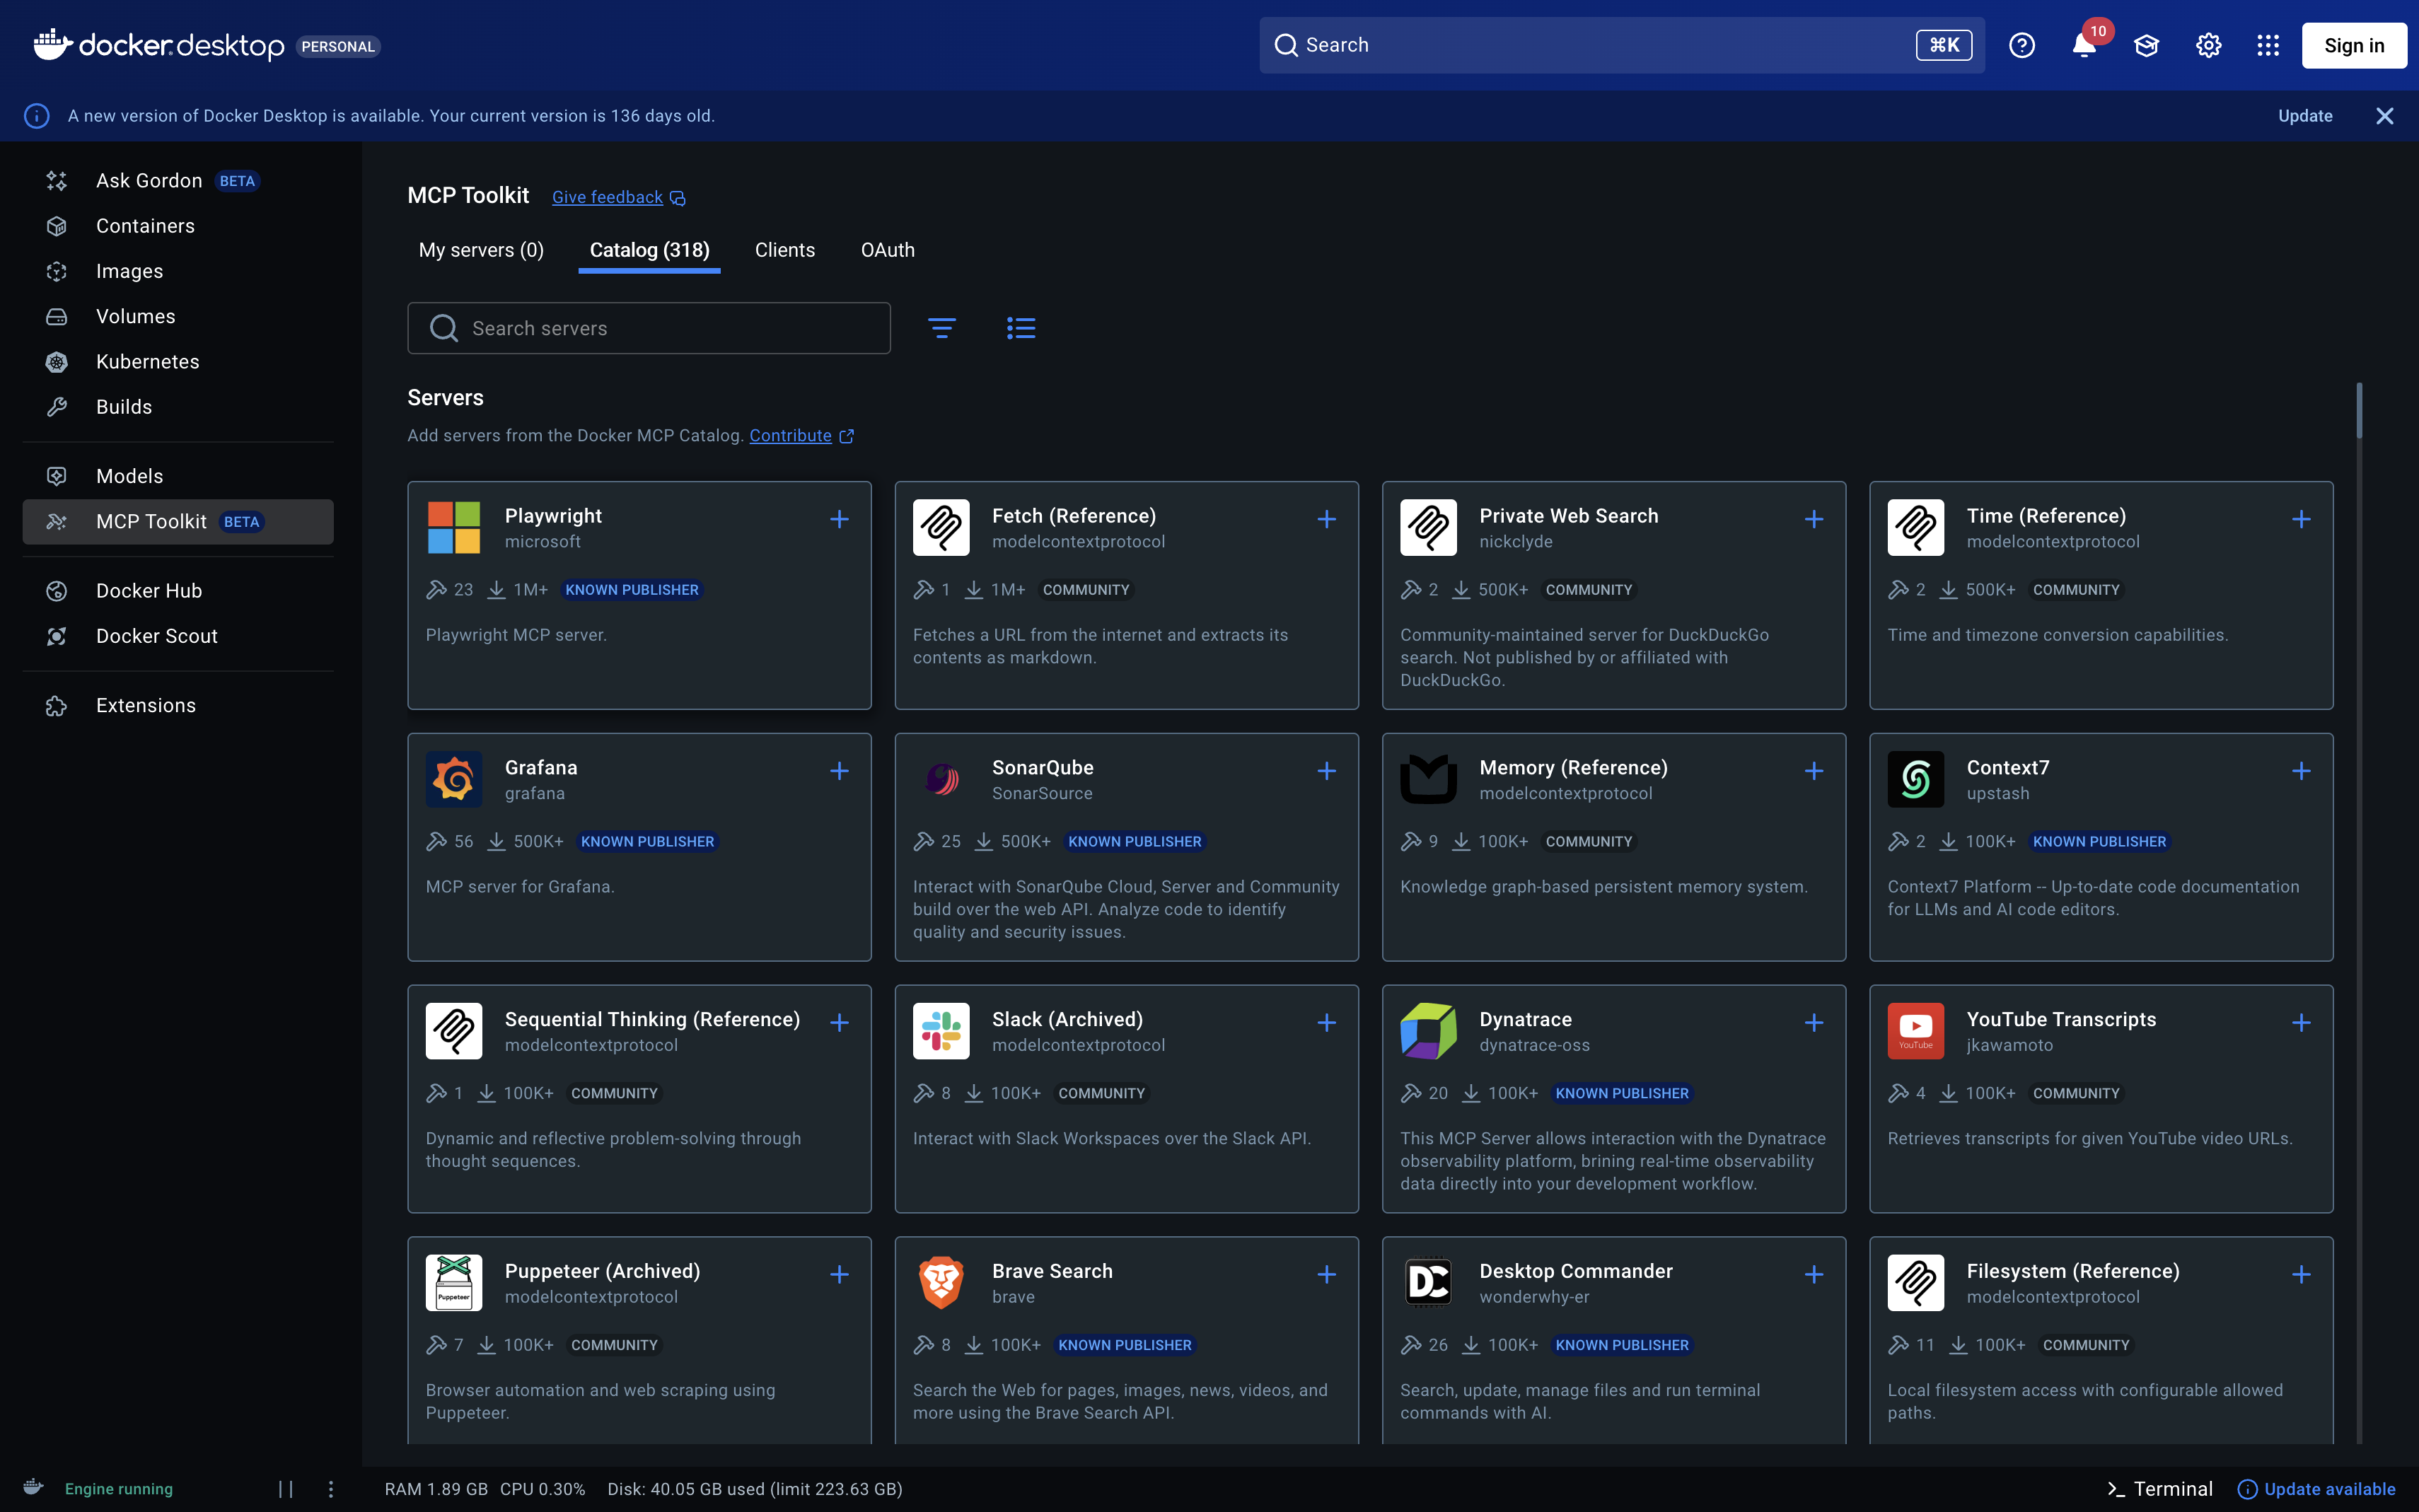Select MCP Toolkit in the sidebar
Screen dimensions: 2419x1512
tap(178, 522)
